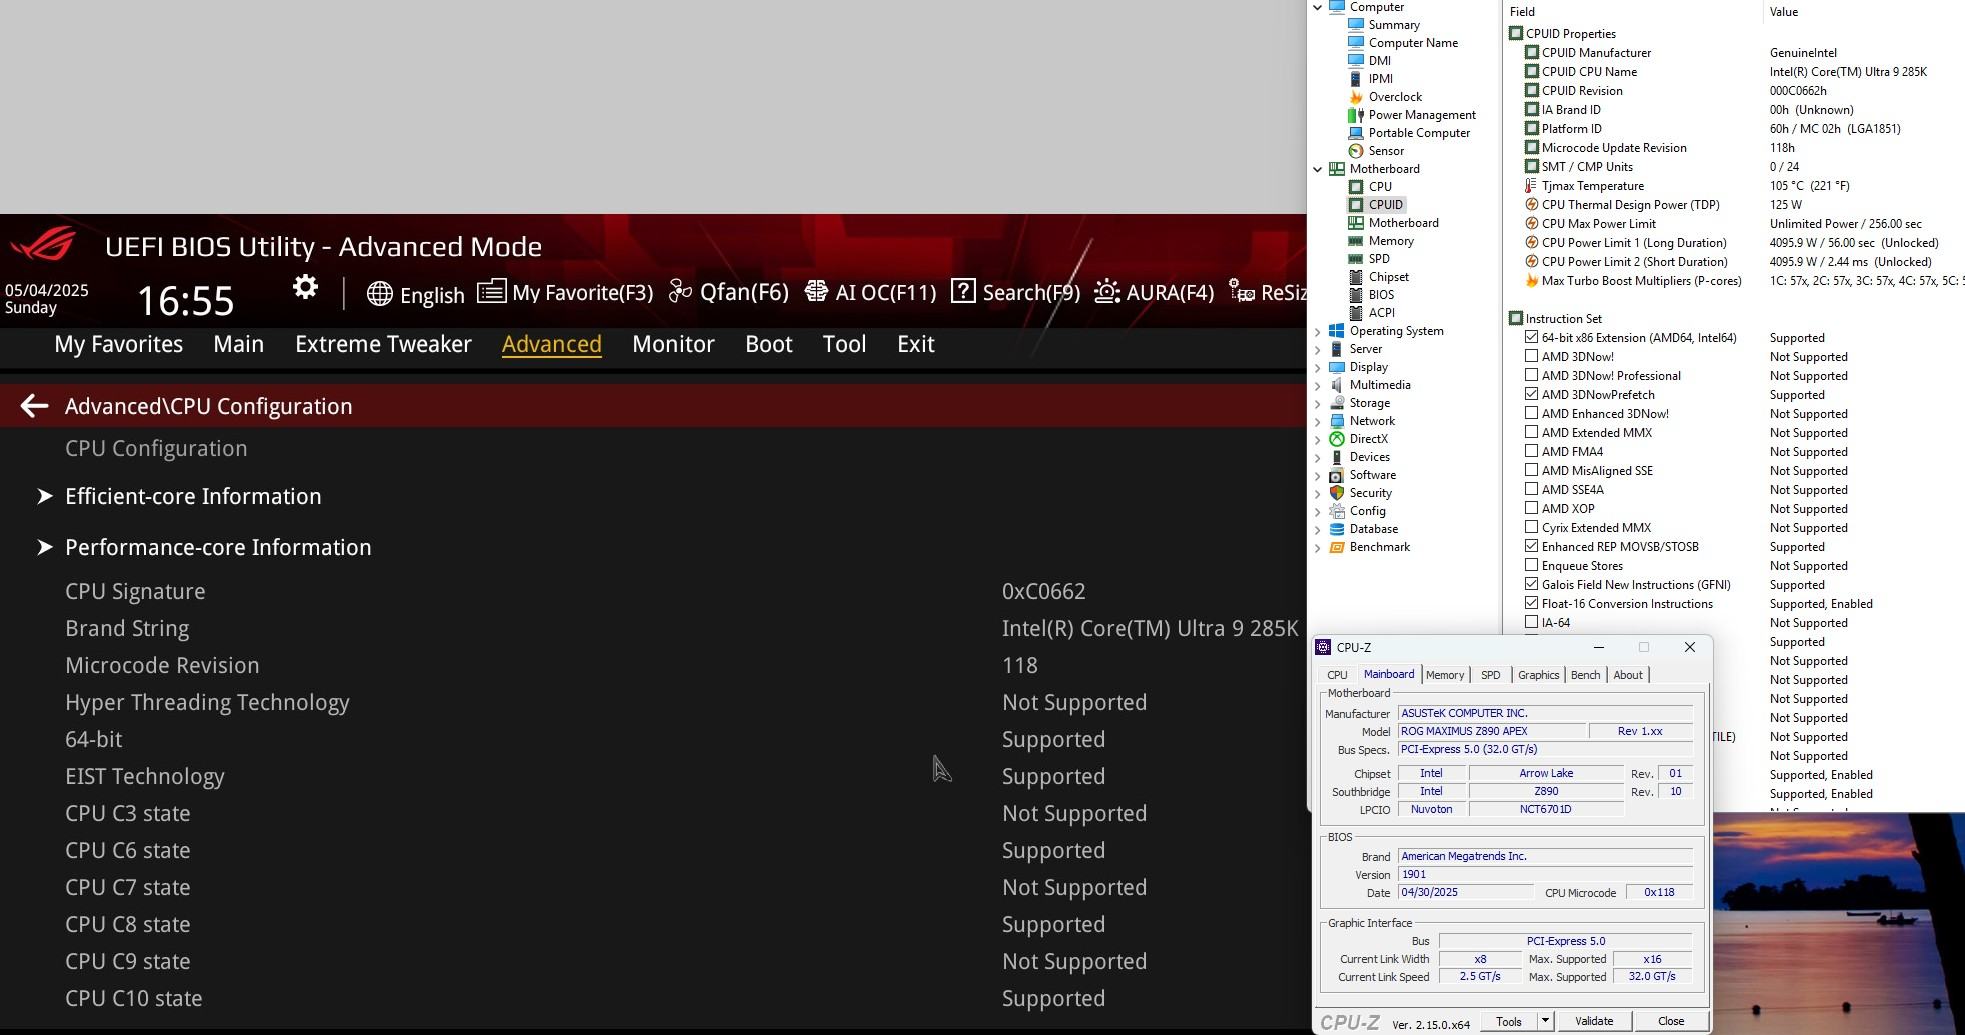The image size is (1965, 1035).
Task: Toggle AMD 3DNow! checkbox
Action: click(1531, 357)
